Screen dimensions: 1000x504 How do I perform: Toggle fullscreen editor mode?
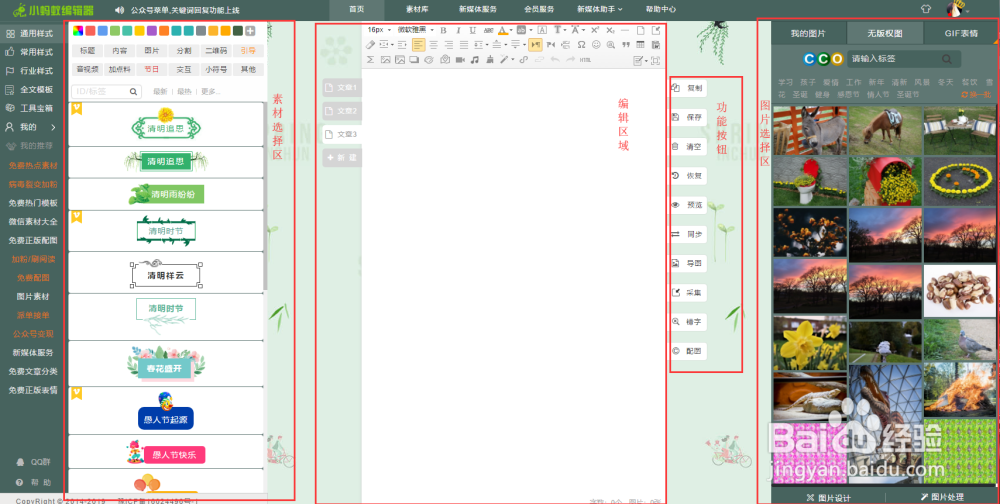(656, 60)
